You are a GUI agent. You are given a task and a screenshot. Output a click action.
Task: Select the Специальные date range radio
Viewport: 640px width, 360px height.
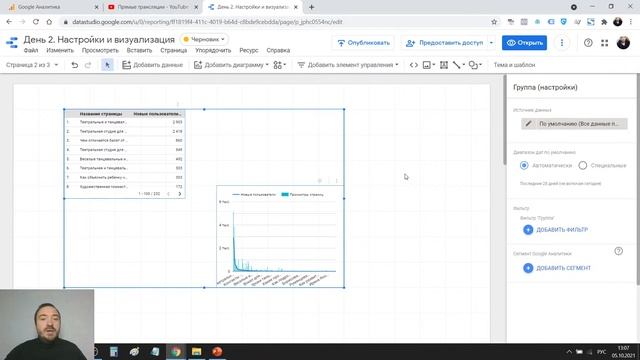pyautogui.click(x=582, y=165)
